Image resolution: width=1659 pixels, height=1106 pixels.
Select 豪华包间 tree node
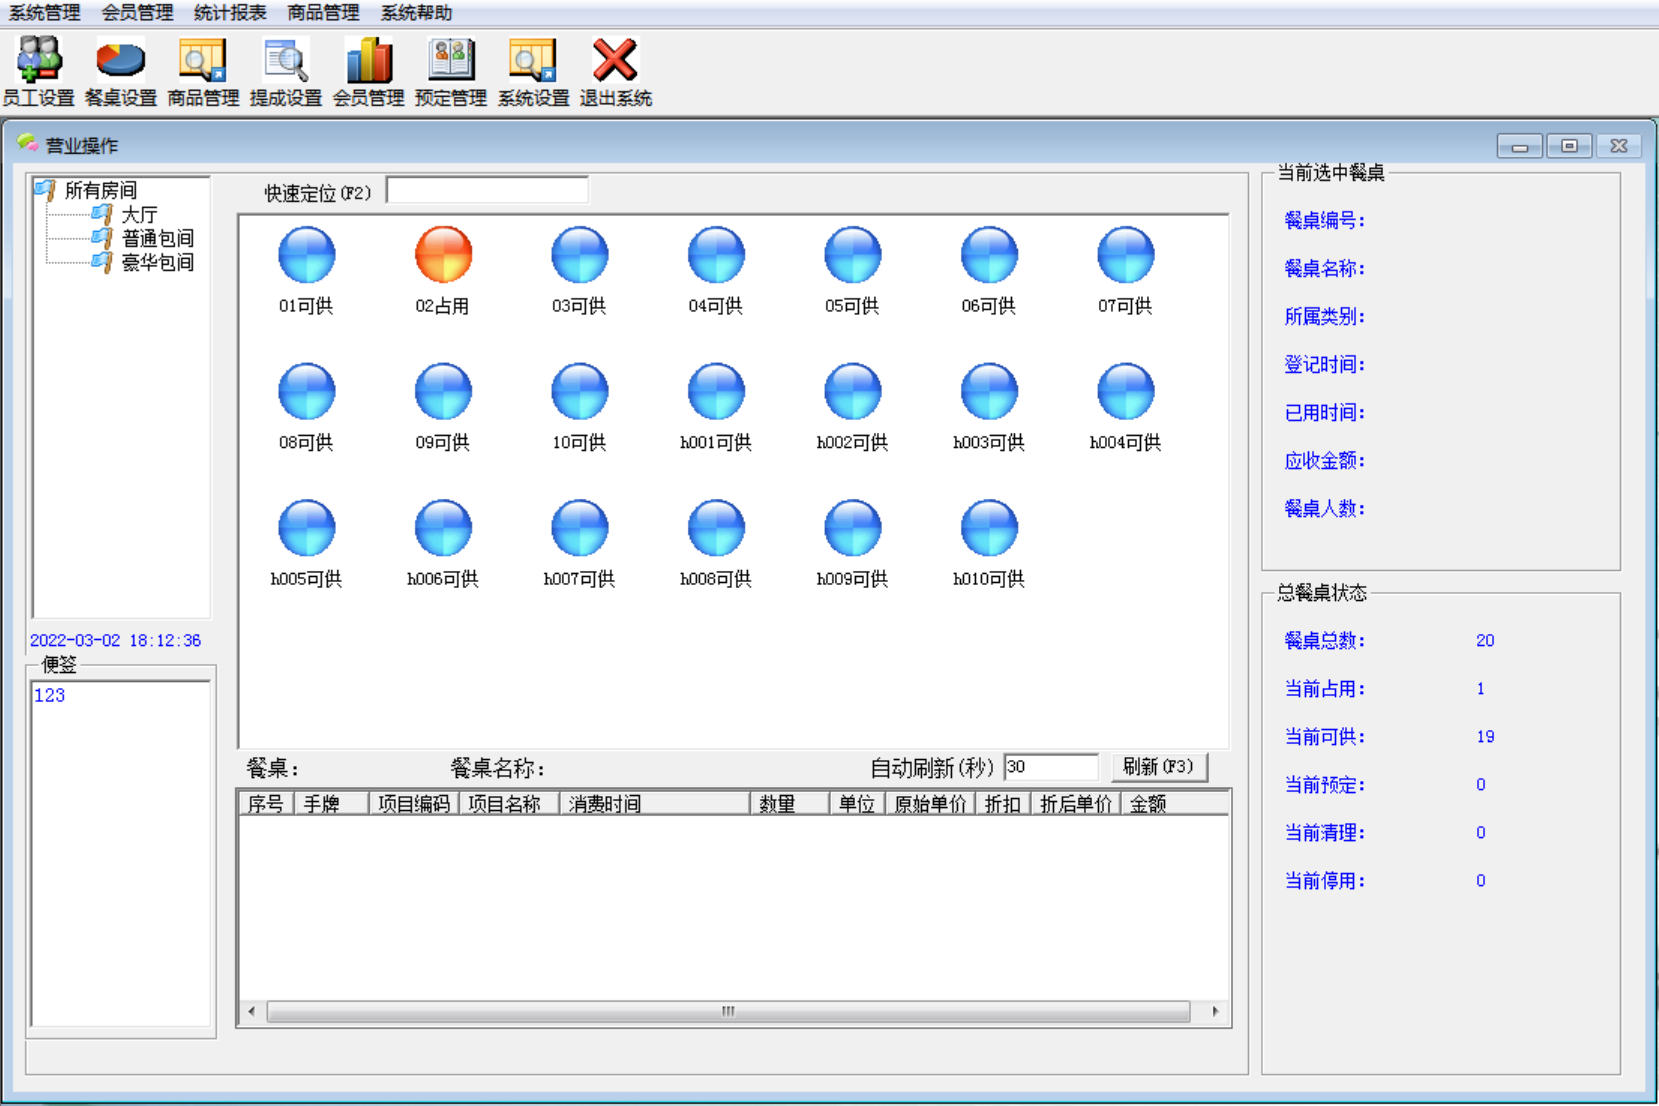157,262
